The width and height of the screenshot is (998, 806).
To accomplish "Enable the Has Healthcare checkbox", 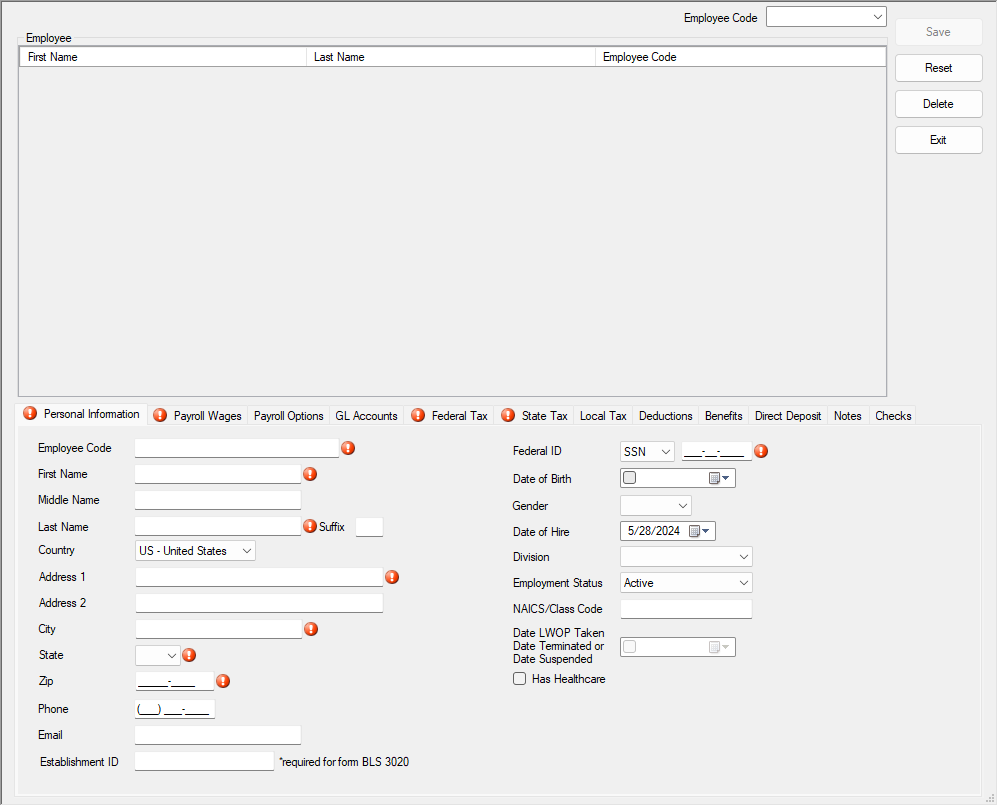I will tap(519, 679).
